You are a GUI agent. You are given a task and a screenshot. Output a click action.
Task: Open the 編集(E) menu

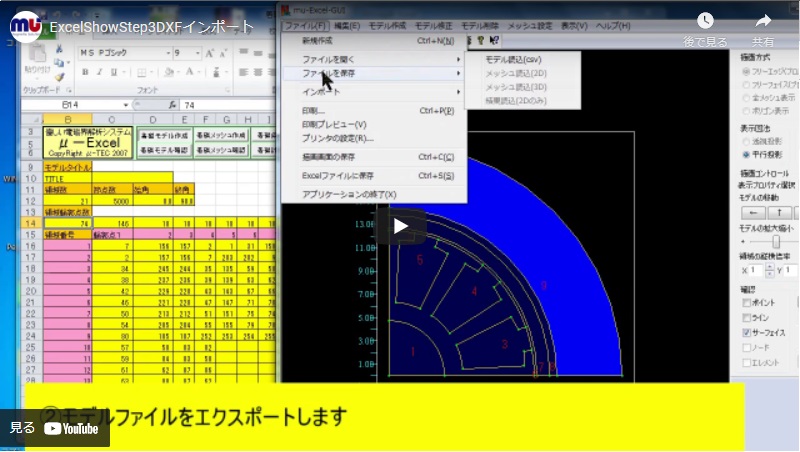[x=347, y=26]
